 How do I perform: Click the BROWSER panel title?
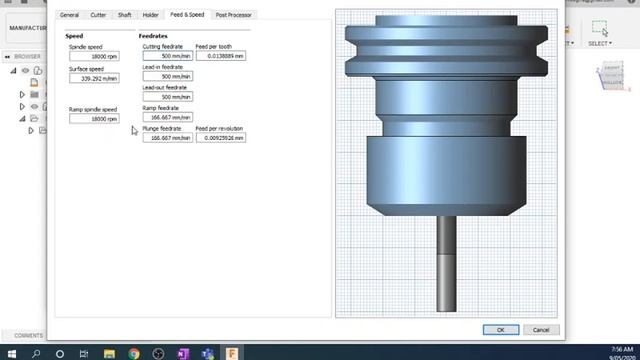tap(27, 57)
